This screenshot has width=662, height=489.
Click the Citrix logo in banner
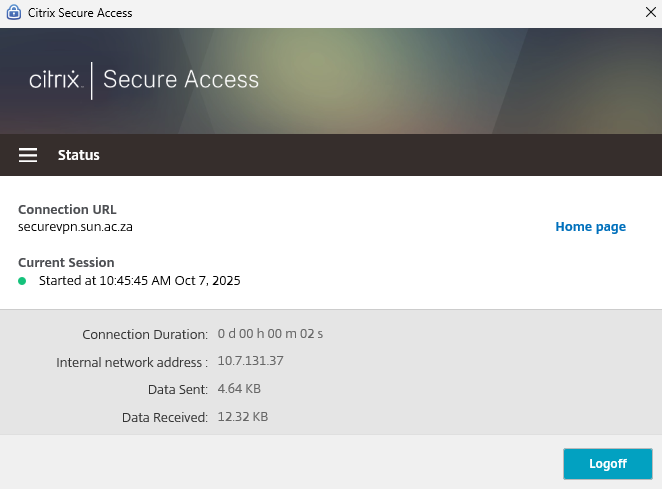pyautogui.click(x=54, y=80)
